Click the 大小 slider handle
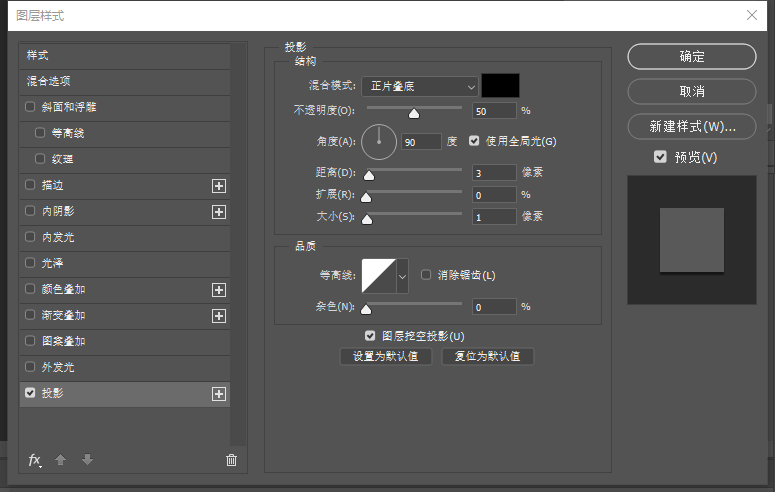The height and width of the screenshot is (492, 775). [367, 219]
